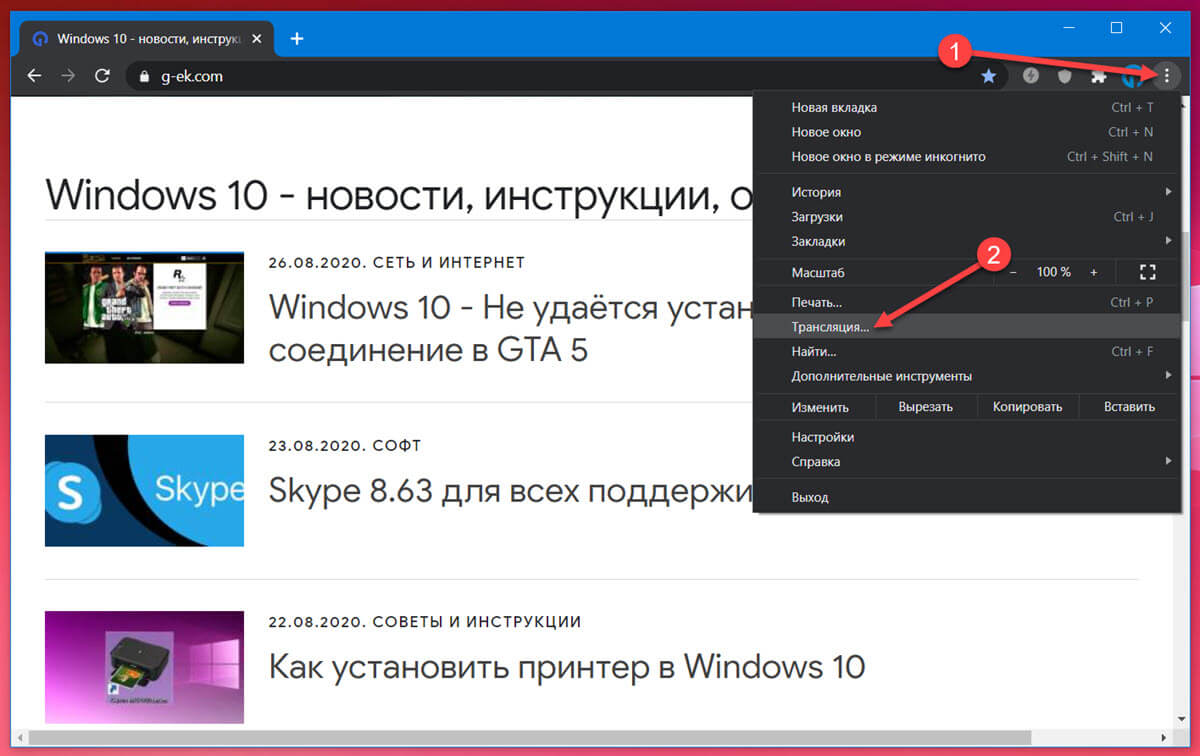Select 'Печать...' menu item
This screenshot has height=756, width=1200.
point(967,302)
